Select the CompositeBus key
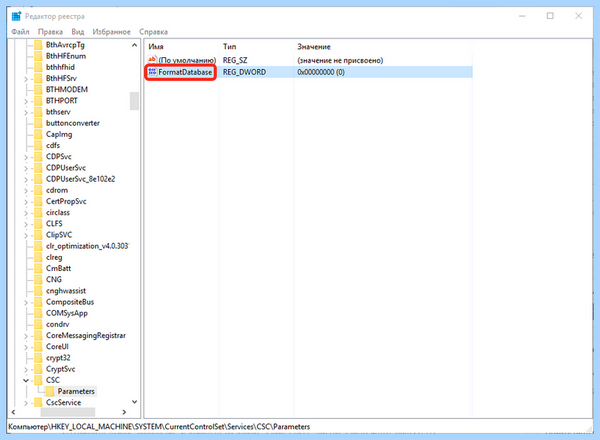Viewport: 600px width, 440px height. [70, 302]
